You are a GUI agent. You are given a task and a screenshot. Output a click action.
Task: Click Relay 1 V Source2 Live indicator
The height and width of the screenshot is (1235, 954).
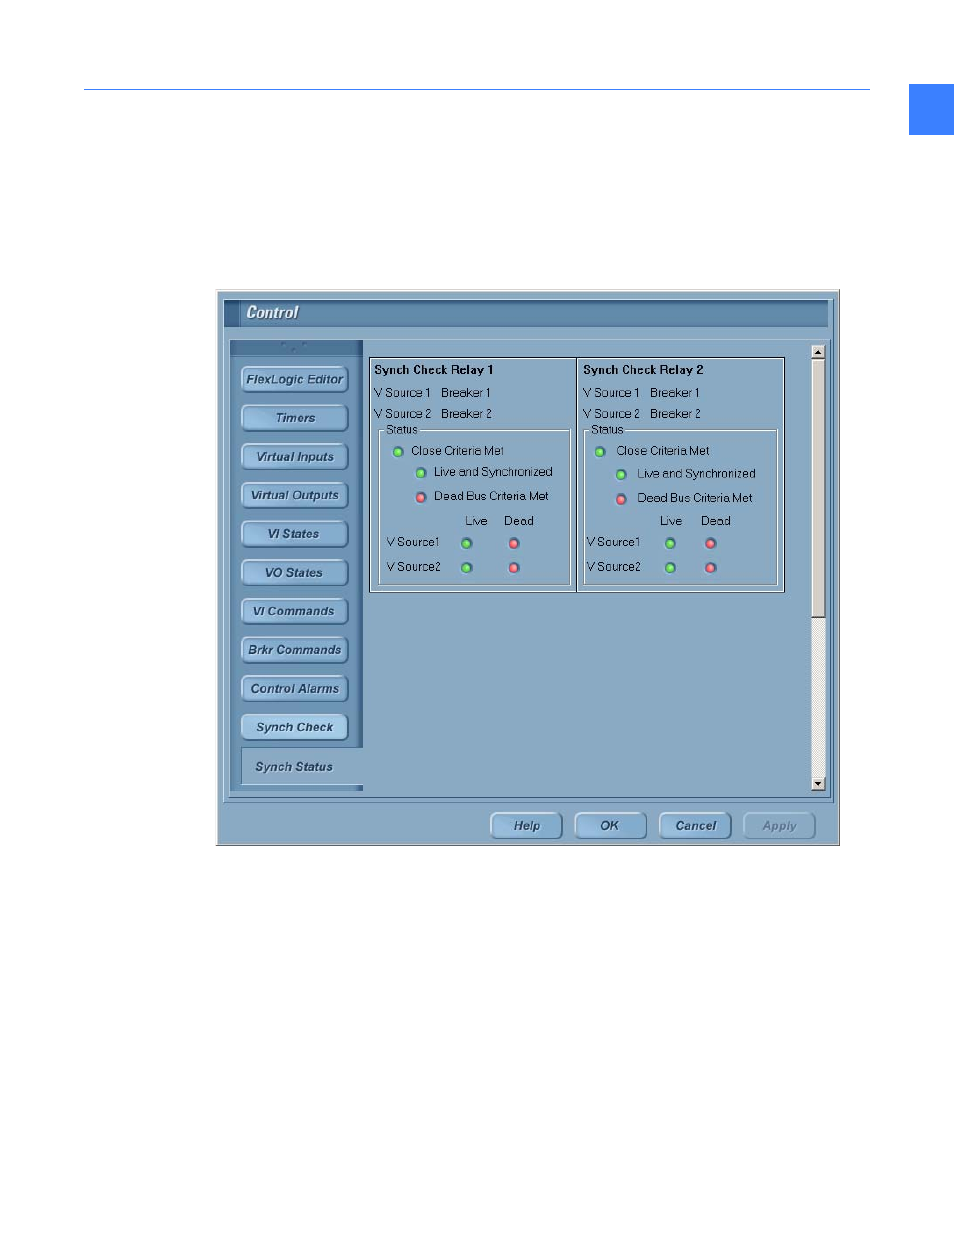tap(467, 568)
